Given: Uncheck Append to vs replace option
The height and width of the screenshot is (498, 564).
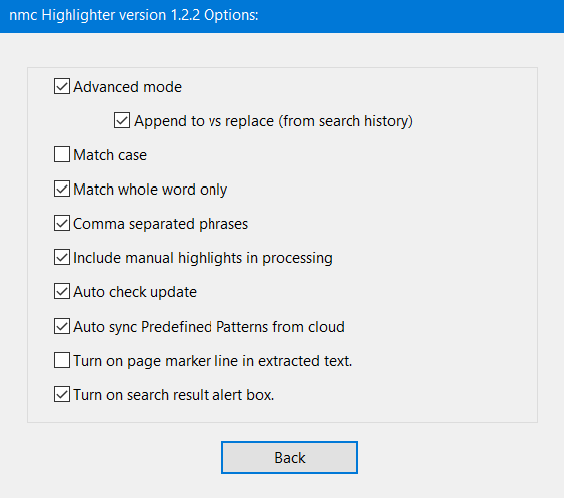Looking at the screenshot, I should [x=122, y=120].
